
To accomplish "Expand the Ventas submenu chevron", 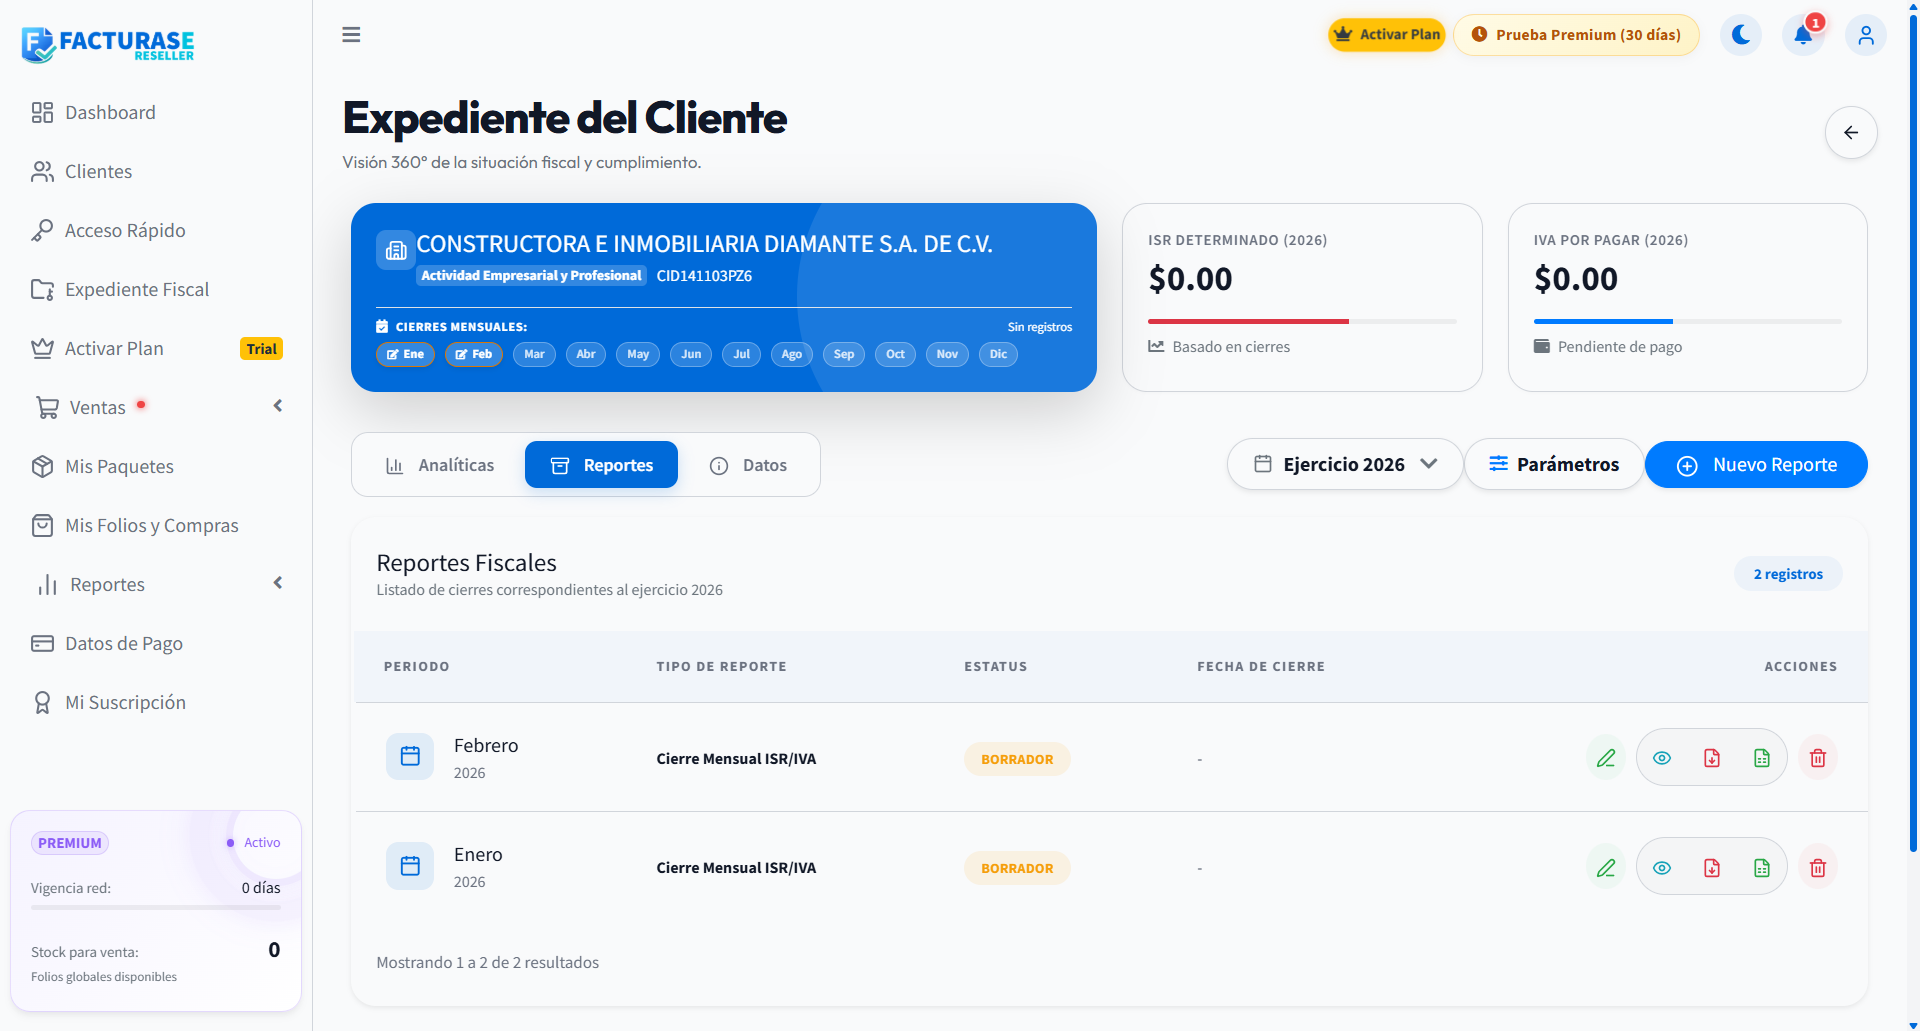I will pos(278,406).
